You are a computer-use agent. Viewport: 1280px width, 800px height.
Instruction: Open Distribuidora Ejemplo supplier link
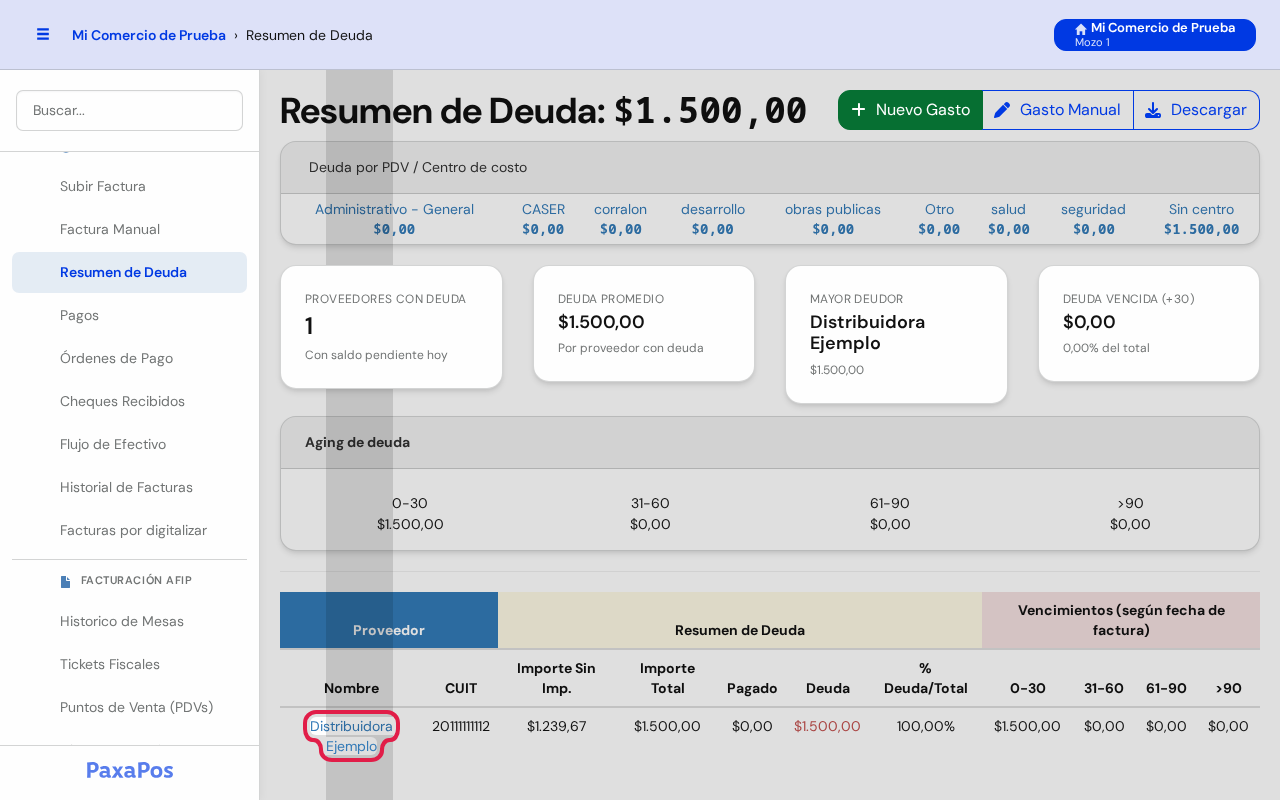[x=351, y=736]
